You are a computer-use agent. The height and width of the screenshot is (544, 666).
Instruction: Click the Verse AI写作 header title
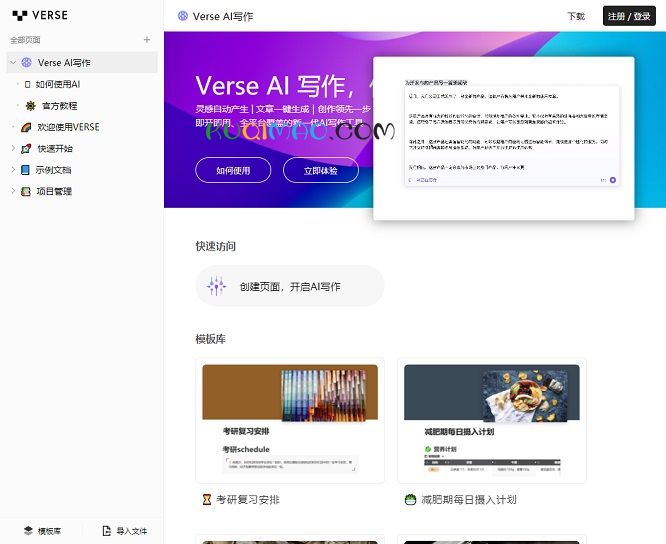(x=223, y=16)
